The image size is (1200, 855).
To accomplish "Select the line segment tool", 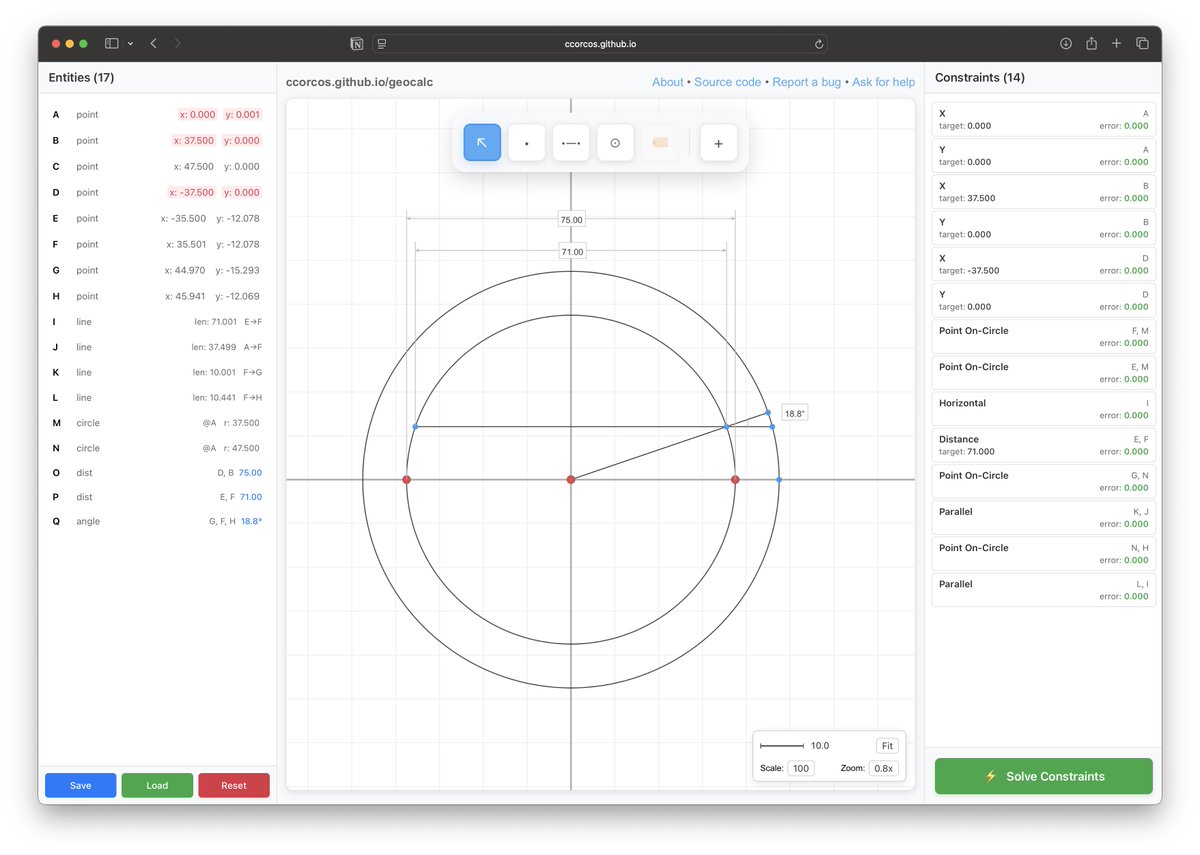I will [x=571, y=143].
